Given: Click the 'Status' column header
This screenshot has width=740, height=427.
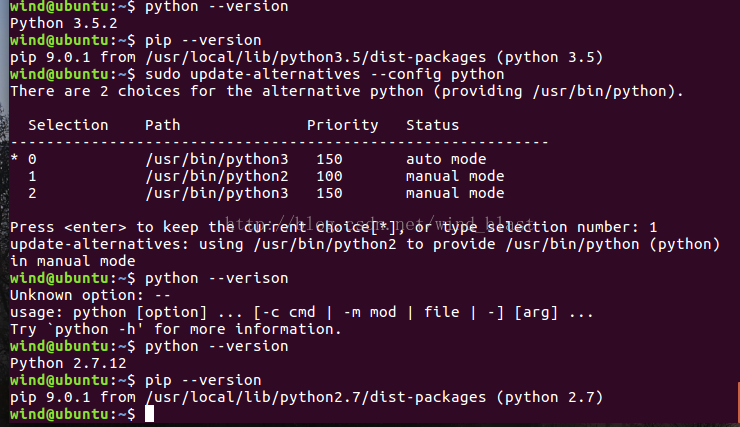Looking at the screenshot, I should 432,125.
